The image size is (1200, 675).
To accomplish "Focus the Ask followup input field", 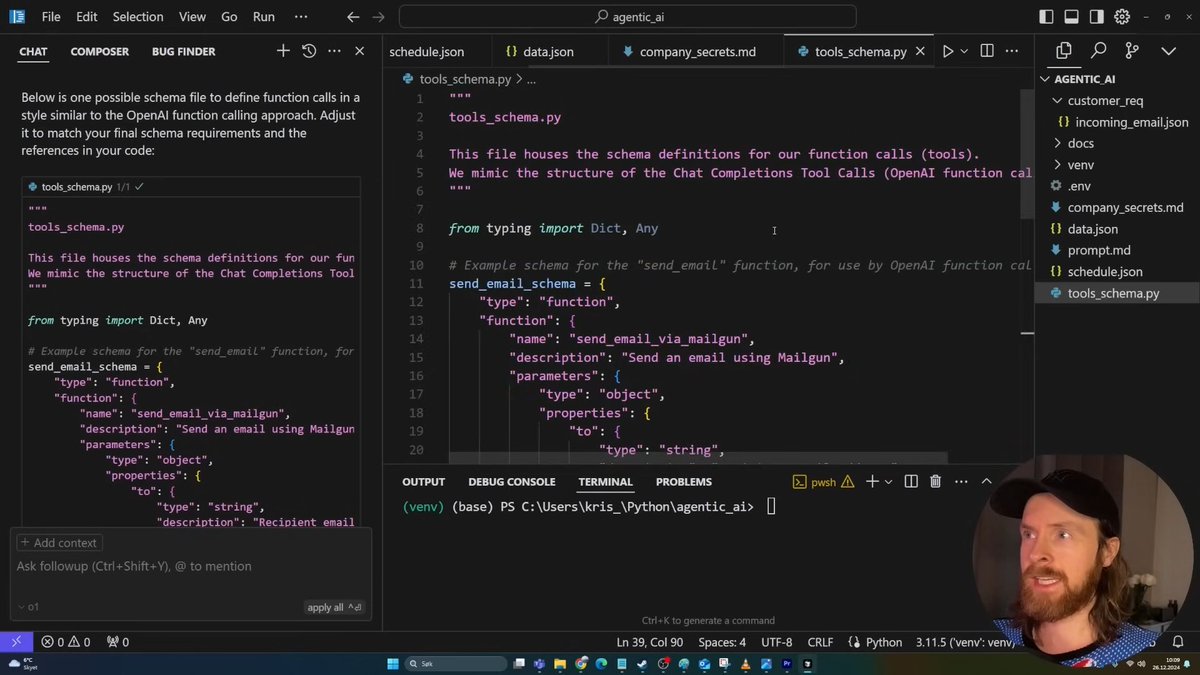I will 190,566.
